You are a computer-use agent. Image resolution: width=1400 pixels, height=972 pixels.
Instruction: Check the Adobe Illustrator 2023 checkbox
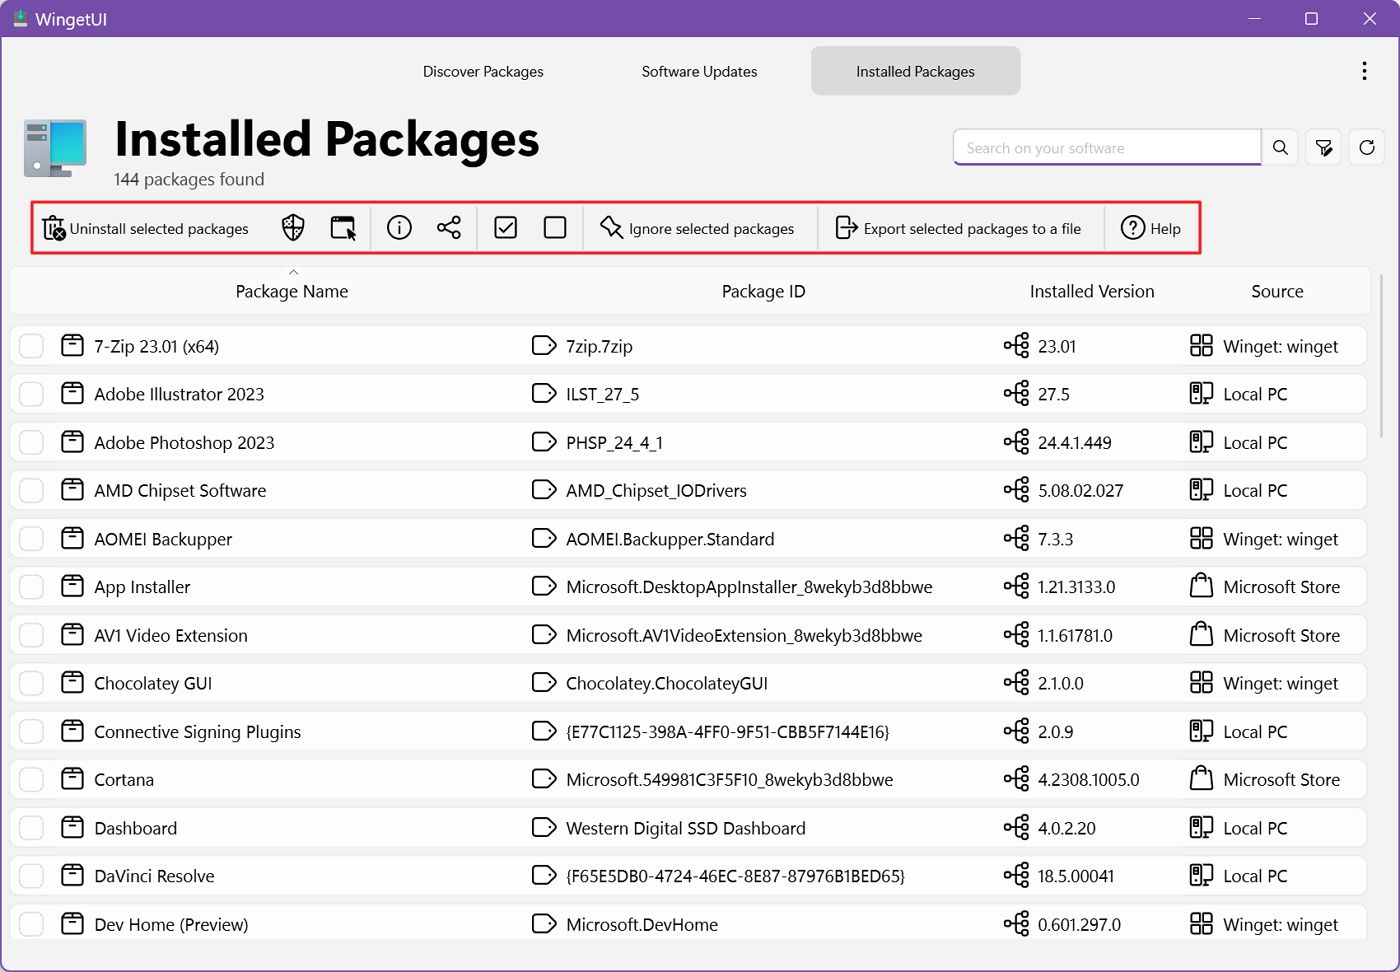pyautogui.click(x=32, y=394)
